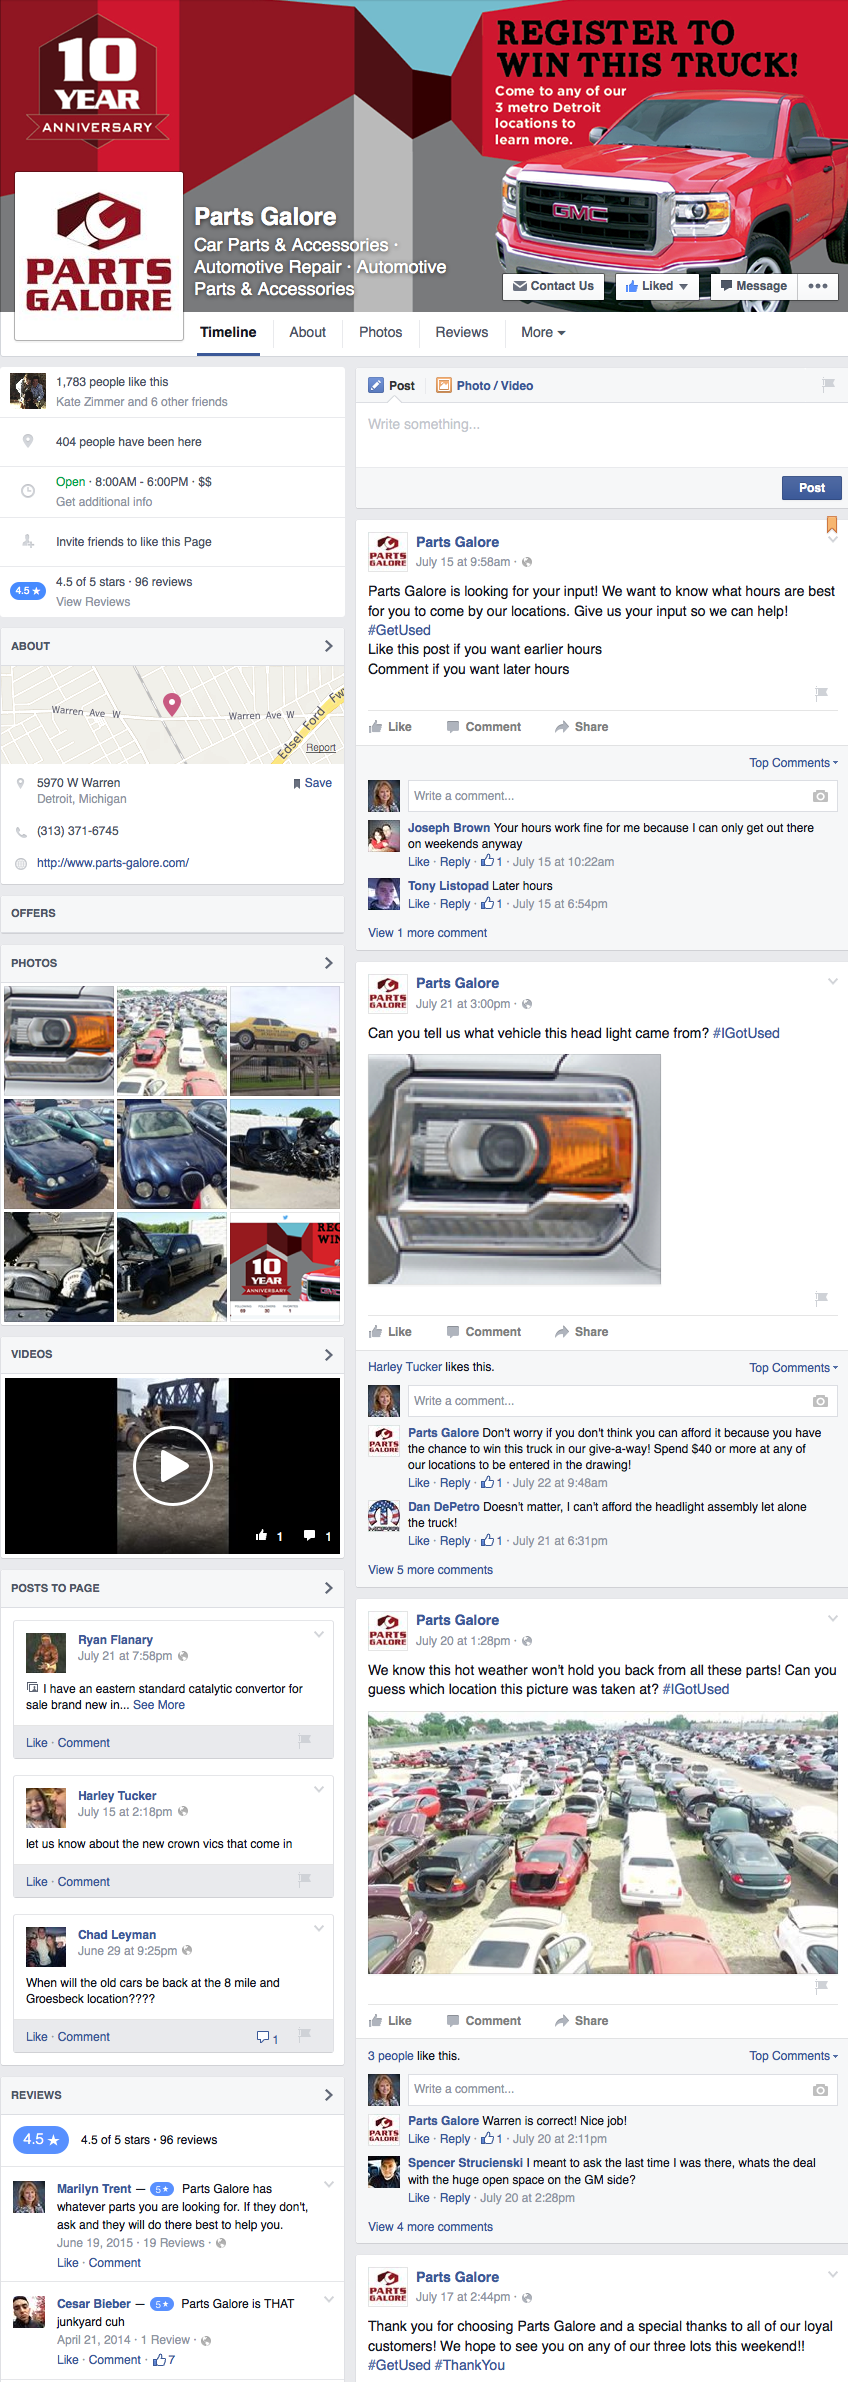Click the comment count icon on Chad Leyman's post
This screenshot has height=2382, width=848.
click(266, 2037)
